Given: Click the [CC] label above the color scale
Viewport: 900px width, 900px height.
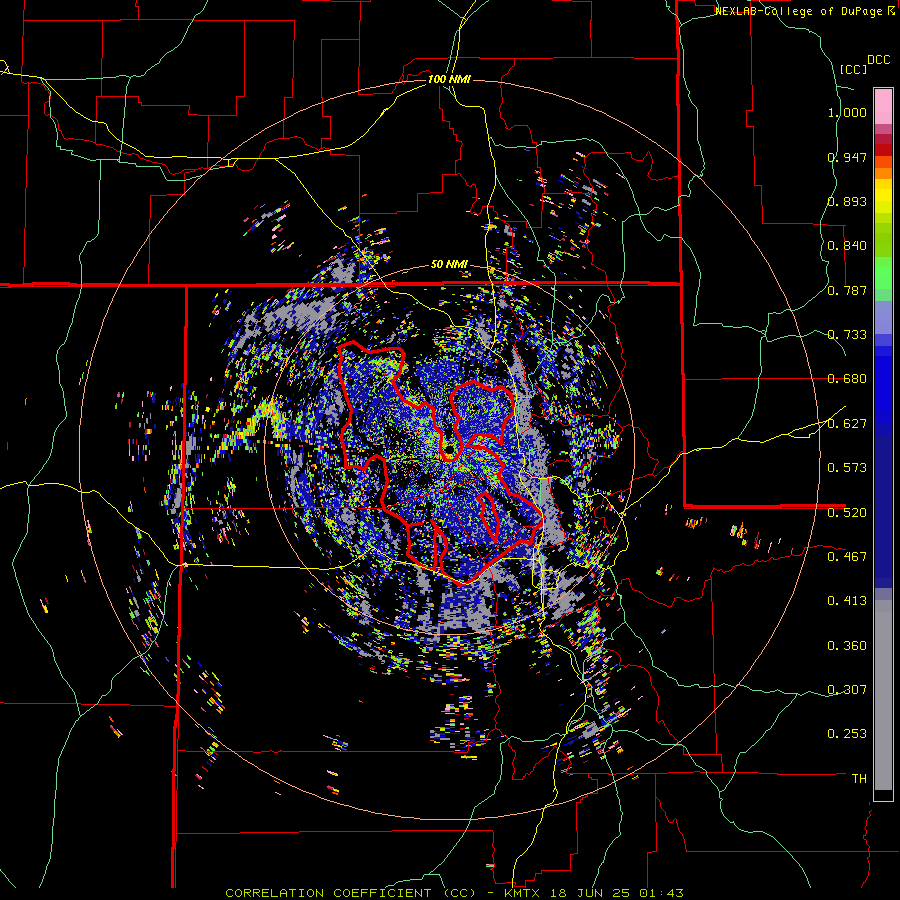Looking at the screenshot, I should [853, 69].
